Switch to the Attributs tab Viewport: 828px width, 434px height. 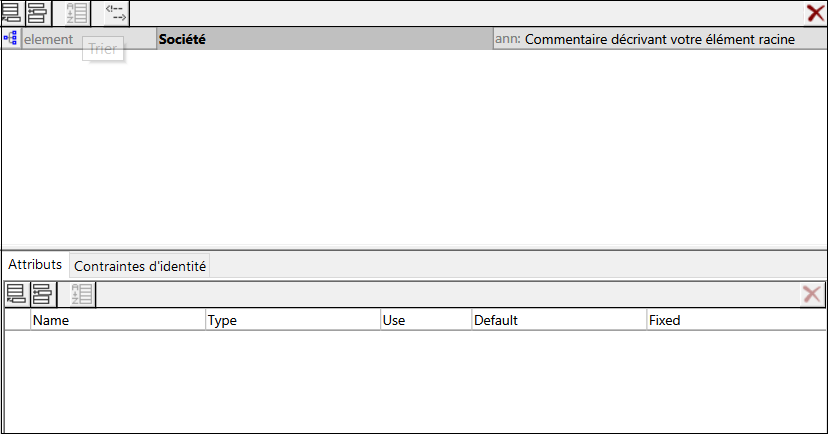(x=35, y=265)
